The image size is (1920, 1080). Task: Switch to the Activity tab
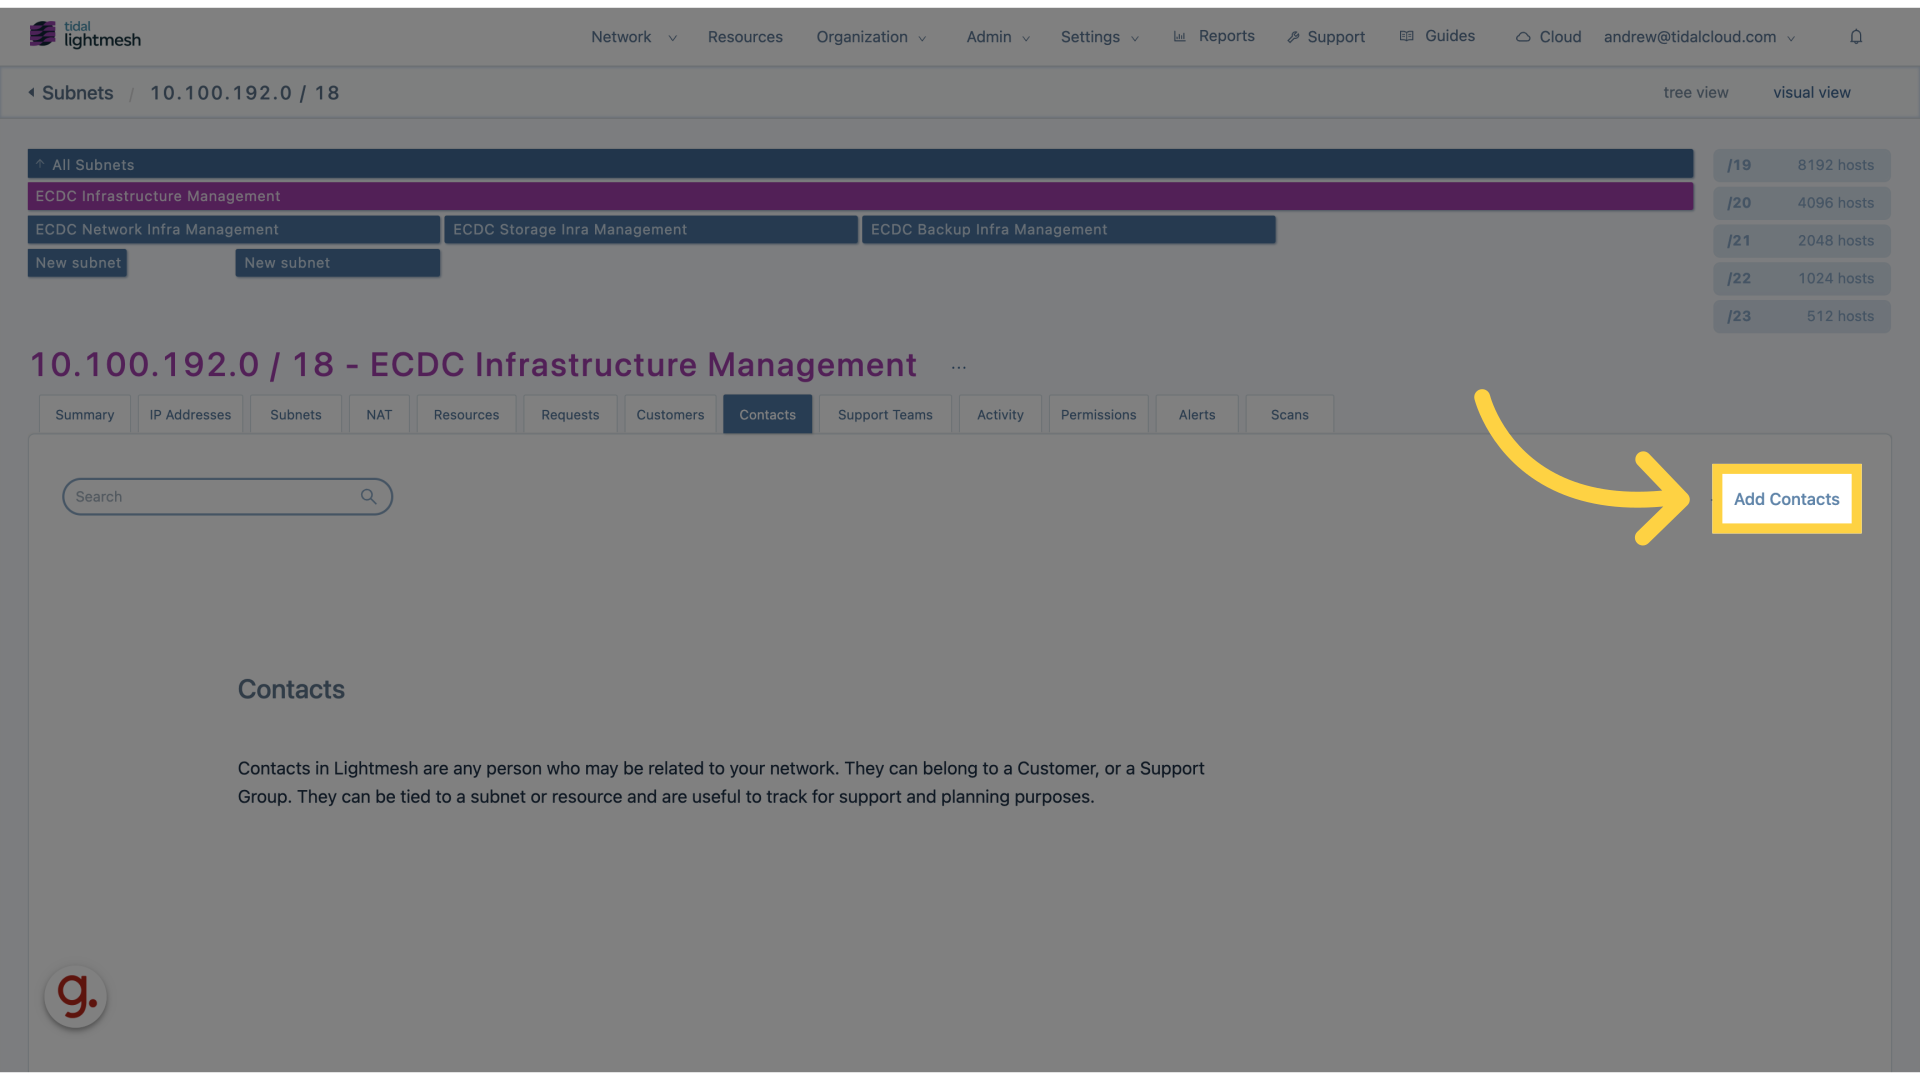[x=1000, y=415]
